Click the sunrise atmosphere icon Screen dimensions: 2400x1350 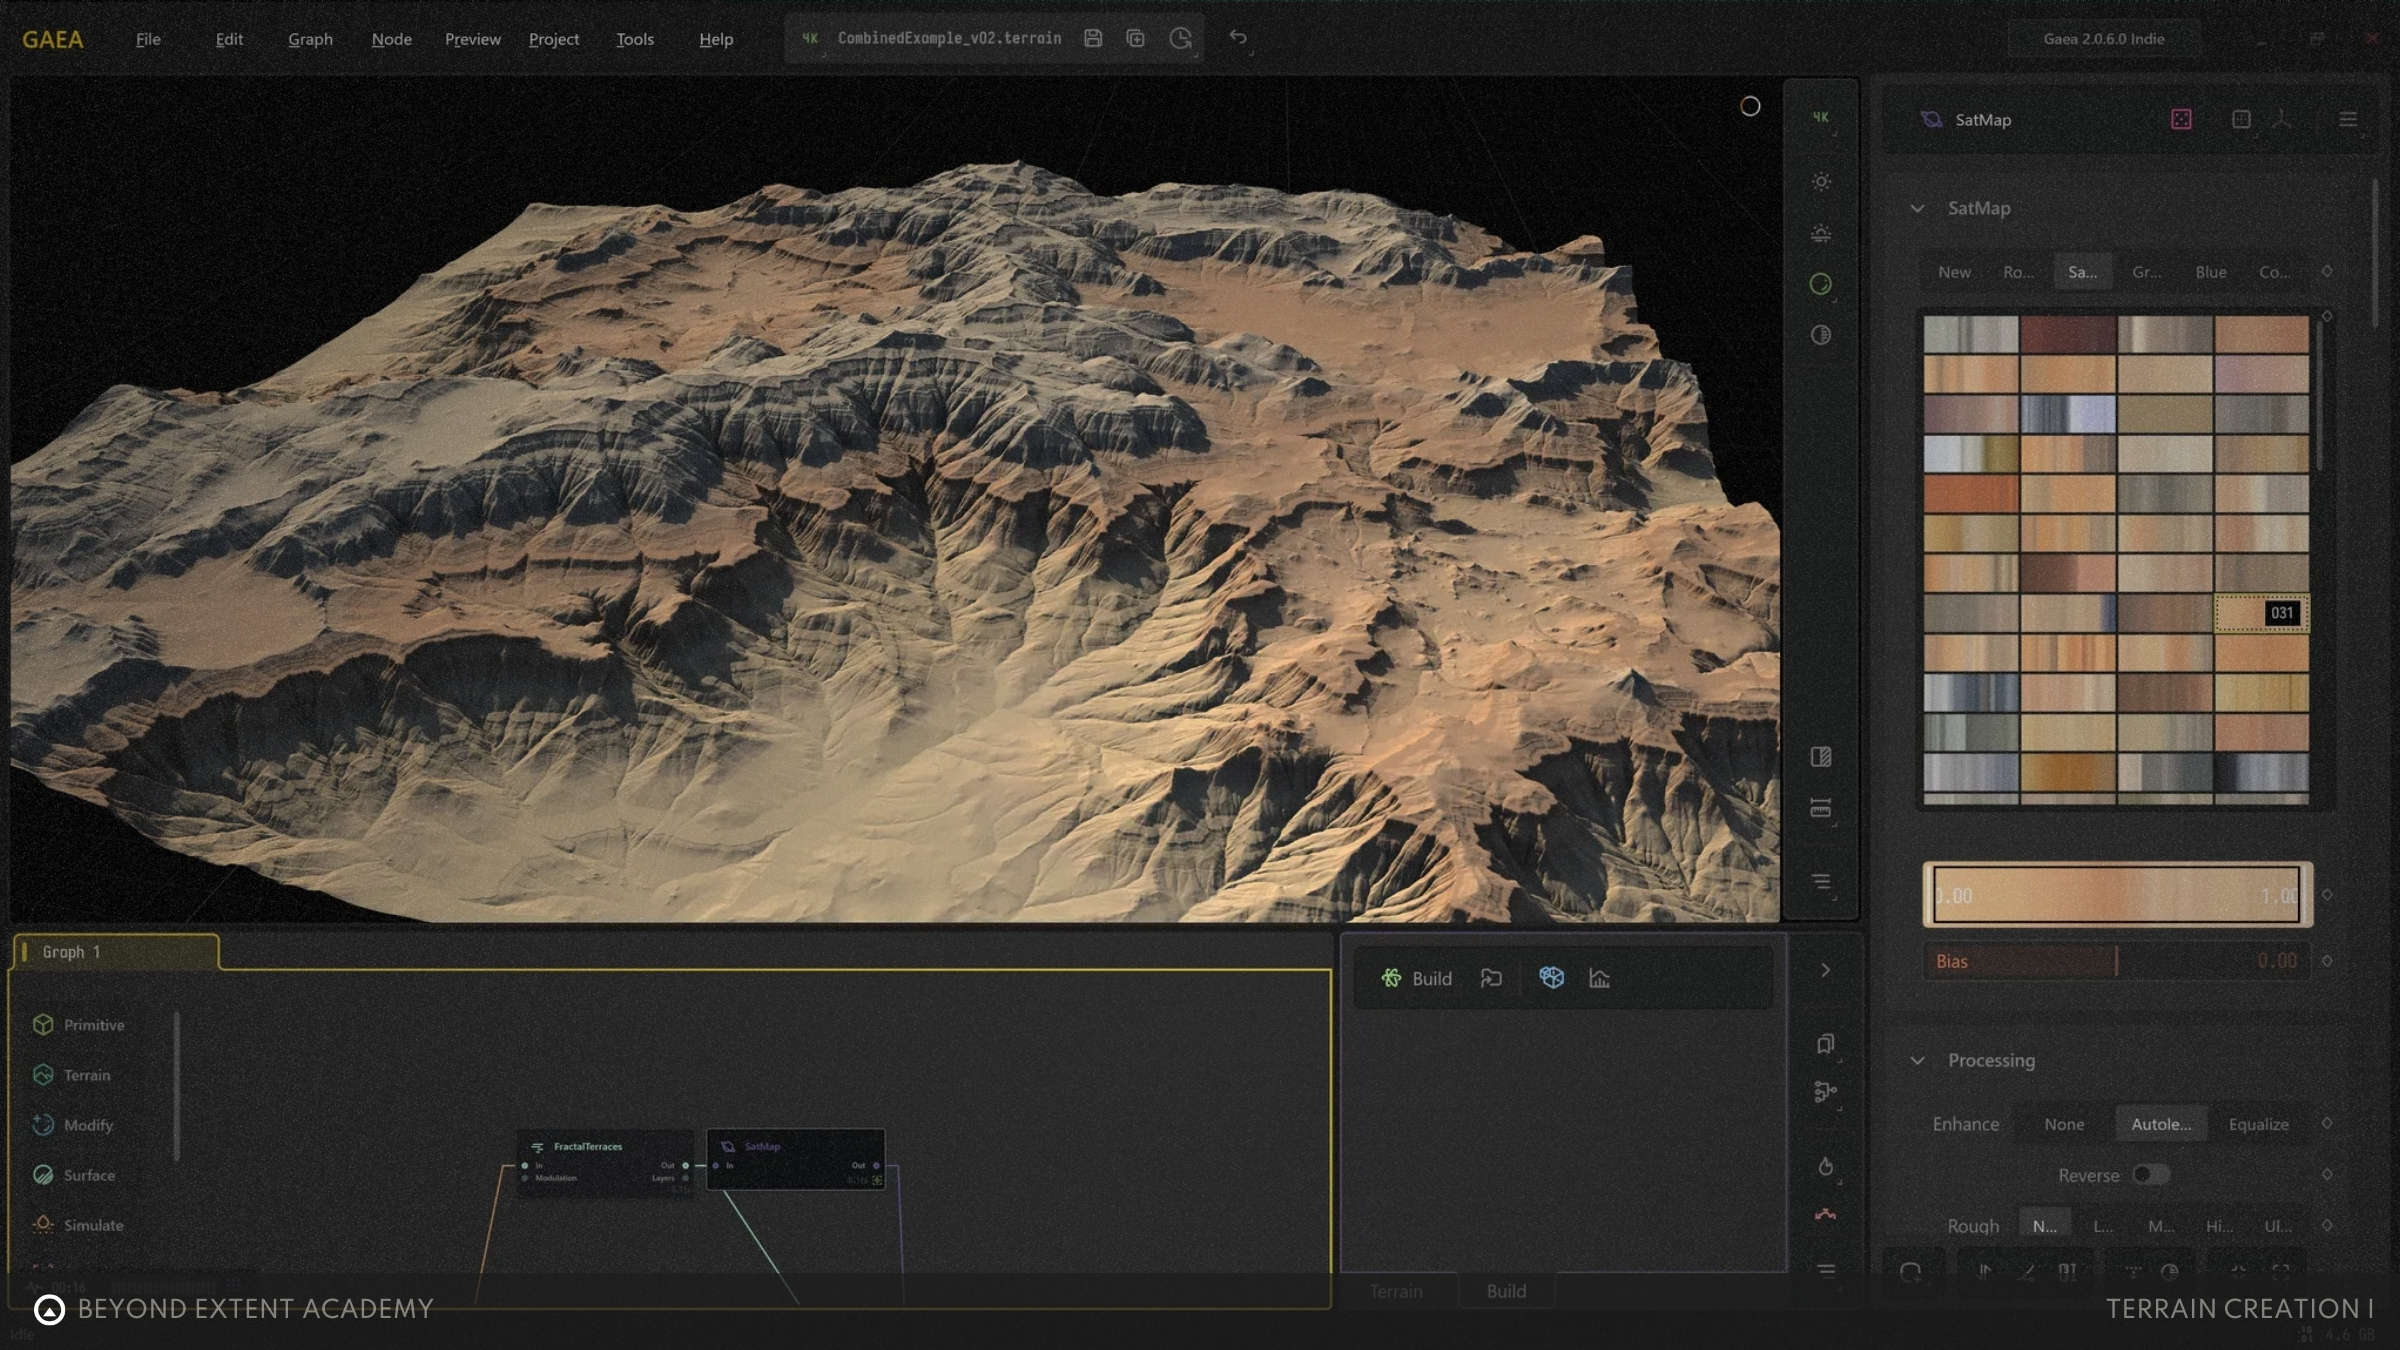coord(1821,233)
